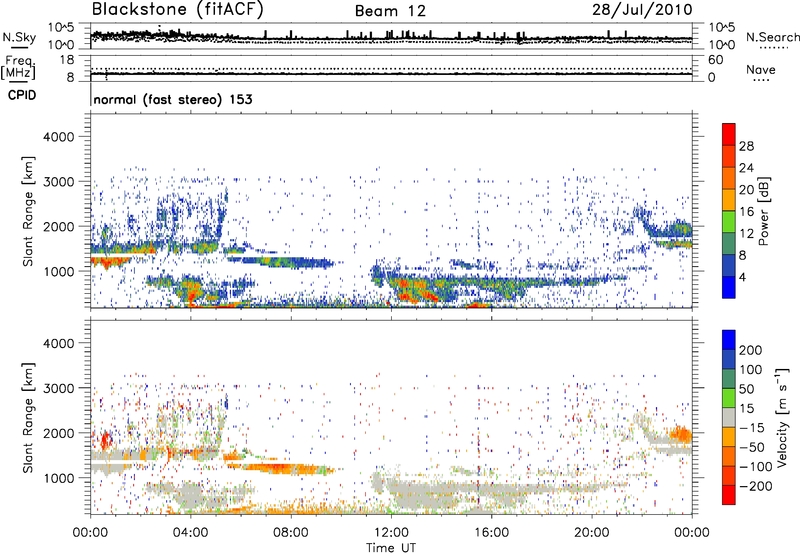The height and width of the screenshot is (554, 800).
Task: Select the Beam 12 heading
Action: 390,11
